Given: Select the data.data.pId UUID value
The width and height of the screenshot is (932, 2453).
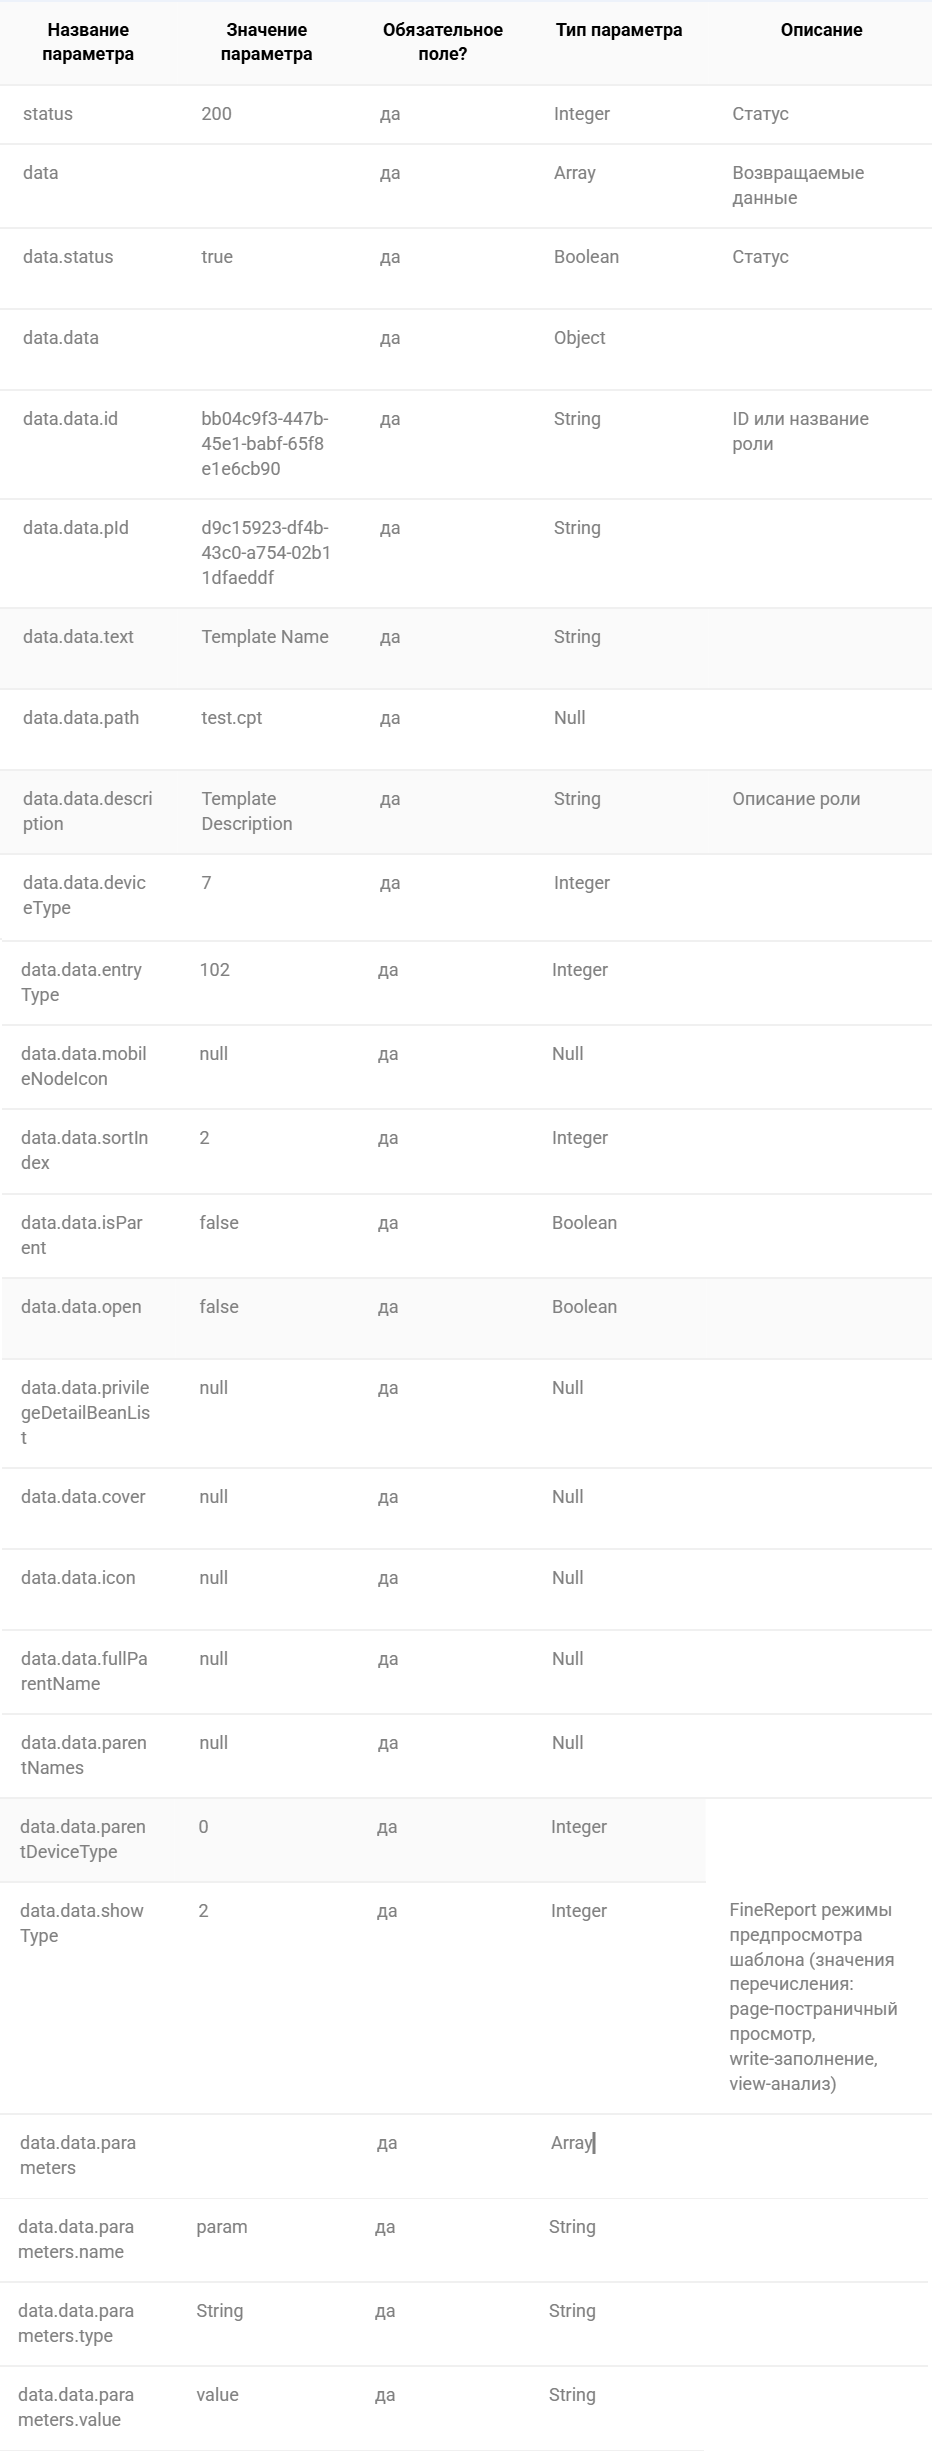Looking at the screenshot, I should (x=266, y=553).
